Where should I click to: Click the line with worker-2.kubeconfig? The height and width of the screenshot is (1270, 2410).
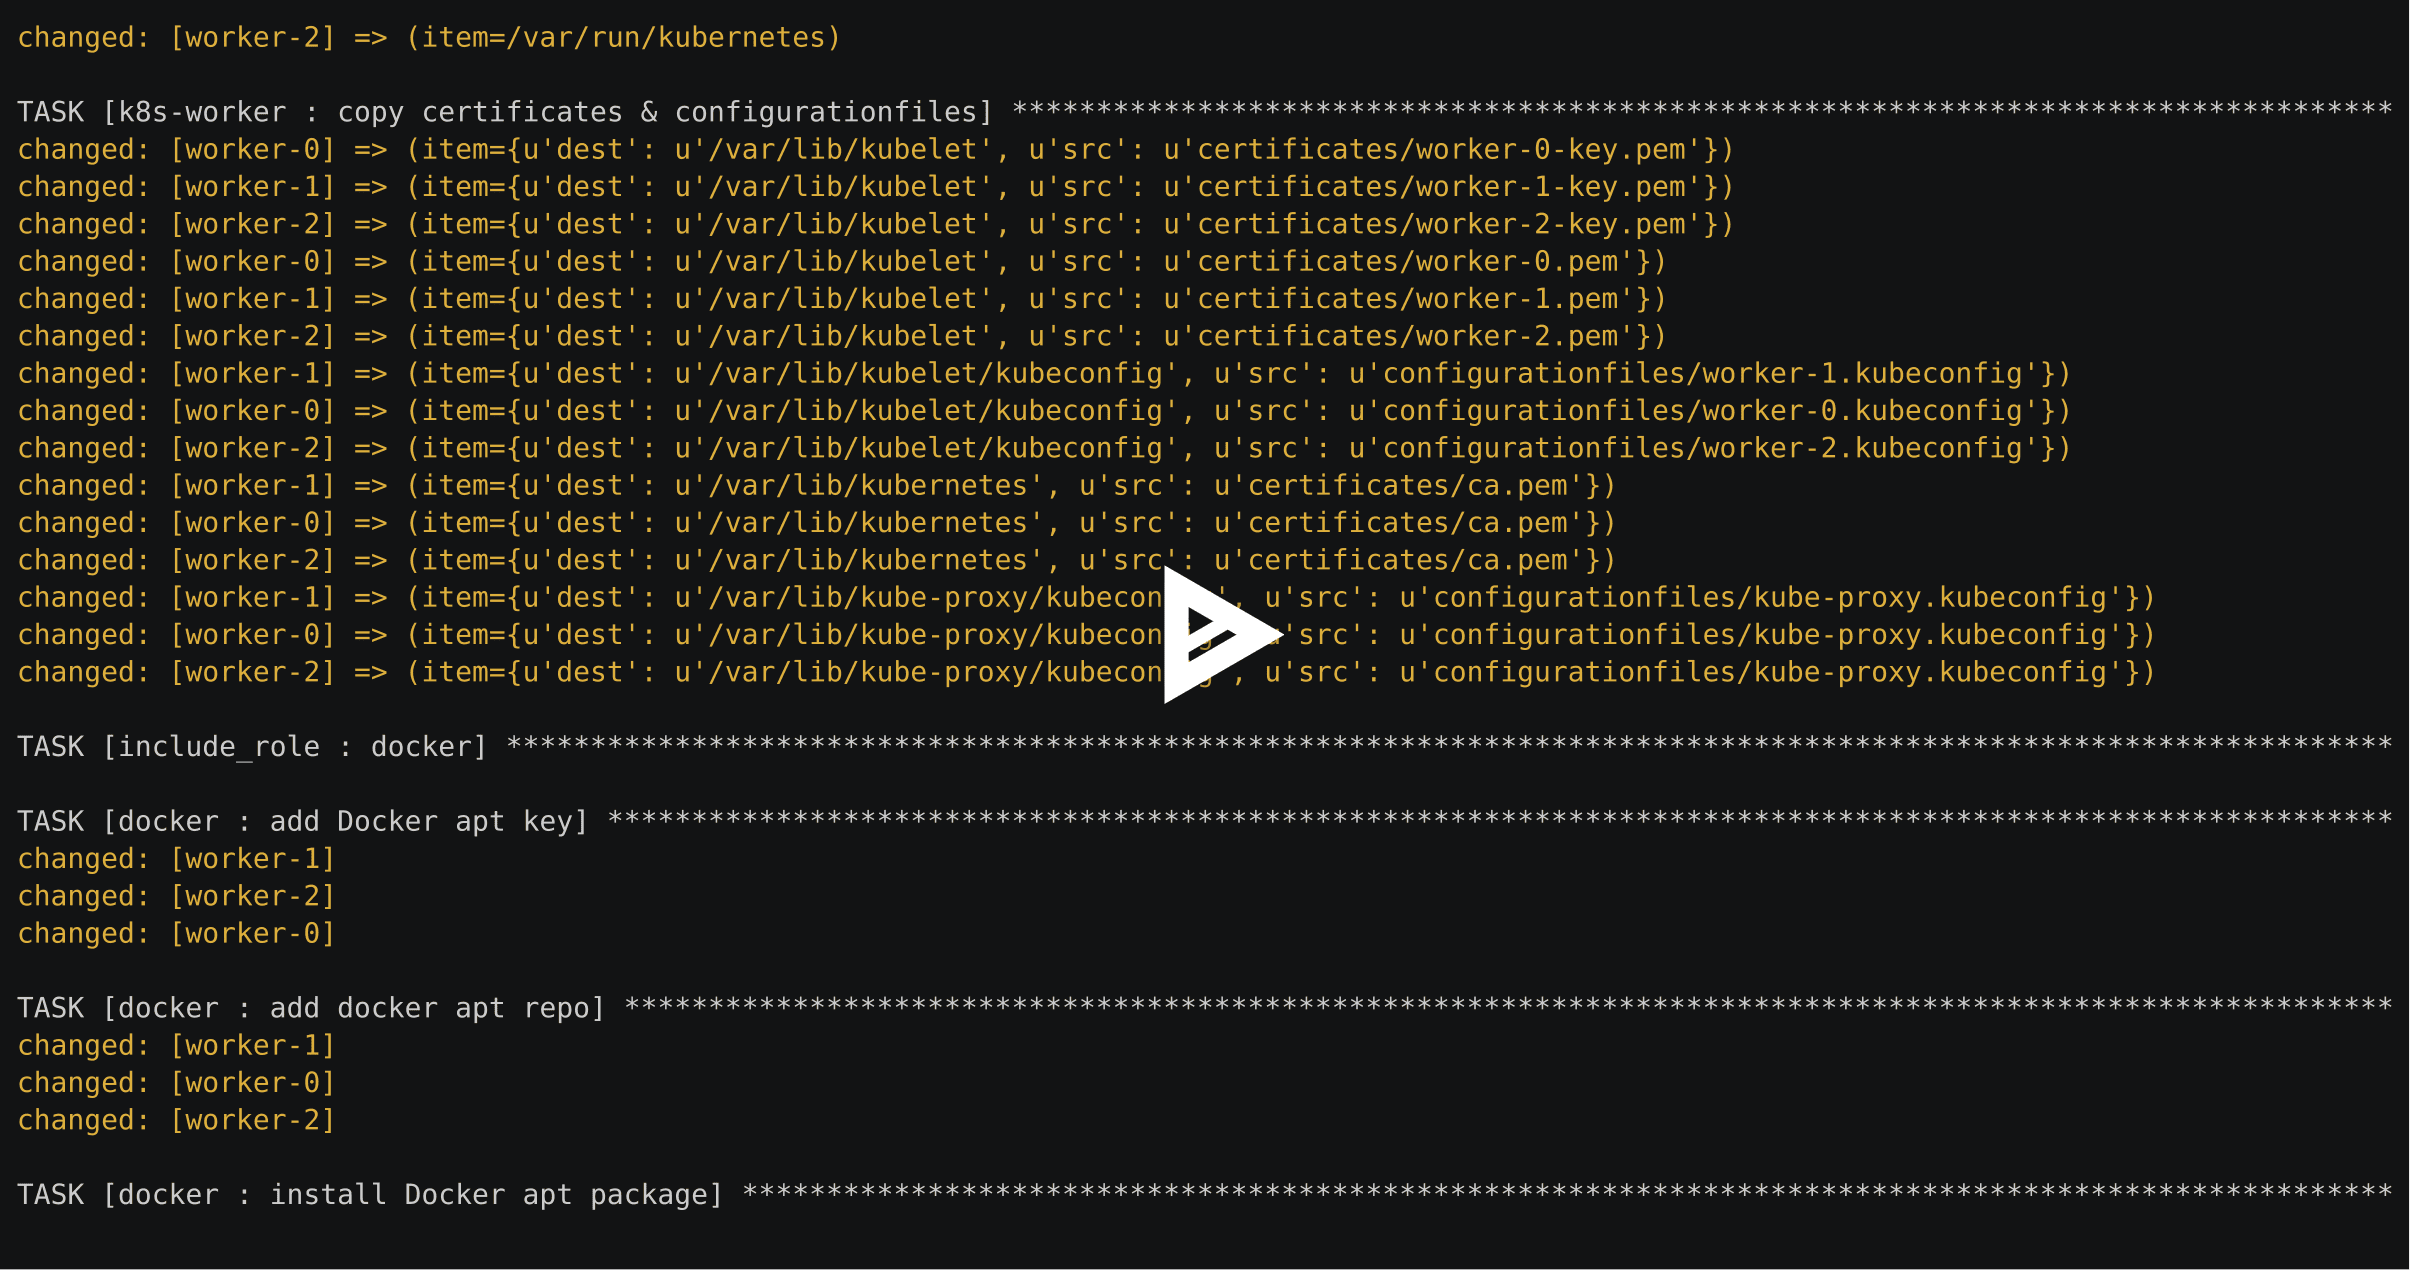[x=1044, y=448]
